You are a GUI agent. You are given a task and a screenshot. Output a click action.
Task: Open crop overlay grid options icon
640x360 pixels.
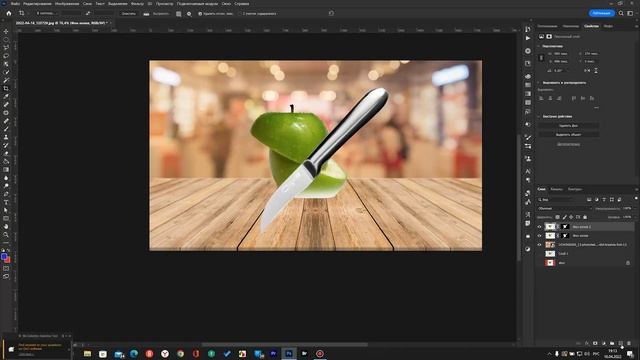click(178, 14)
